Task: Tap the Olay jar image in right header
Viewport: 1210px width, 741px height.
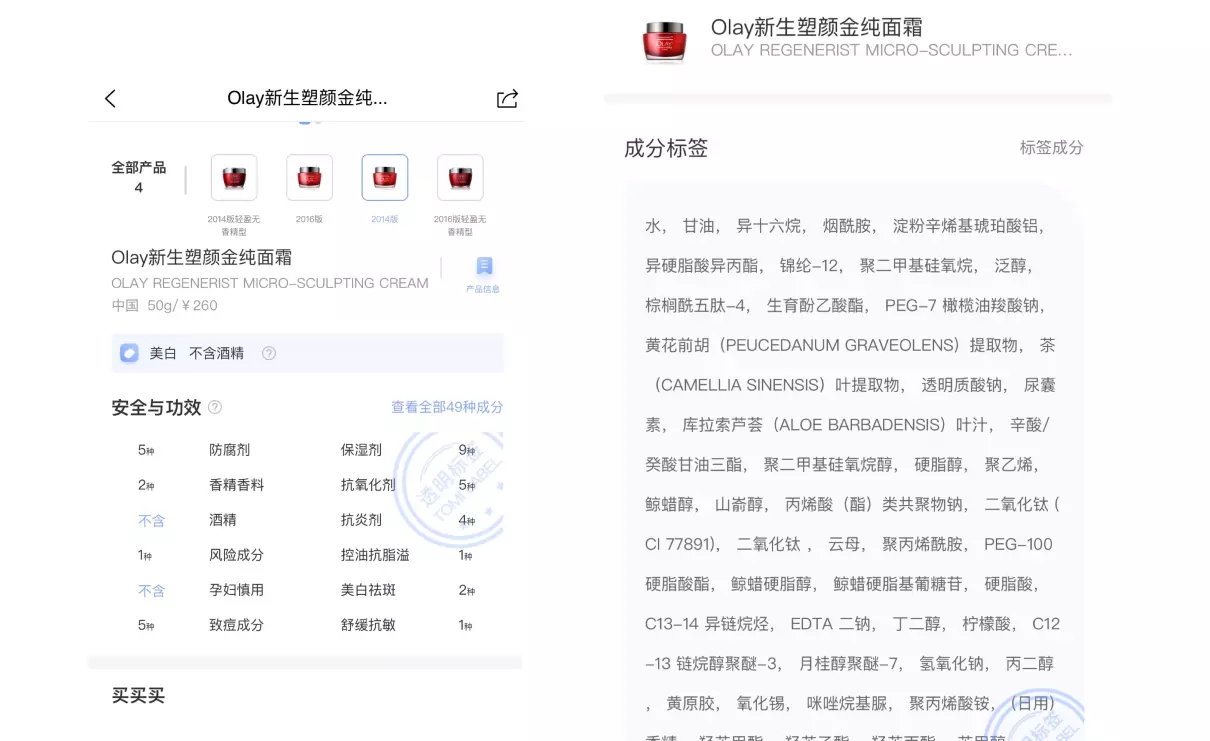Action: pyautogui.click(x=664, y=41)
